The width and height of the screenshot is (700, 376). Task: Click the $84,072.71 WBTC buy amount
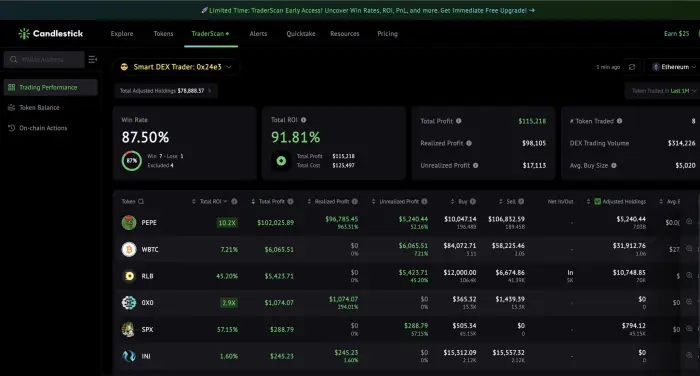[460, 246]
